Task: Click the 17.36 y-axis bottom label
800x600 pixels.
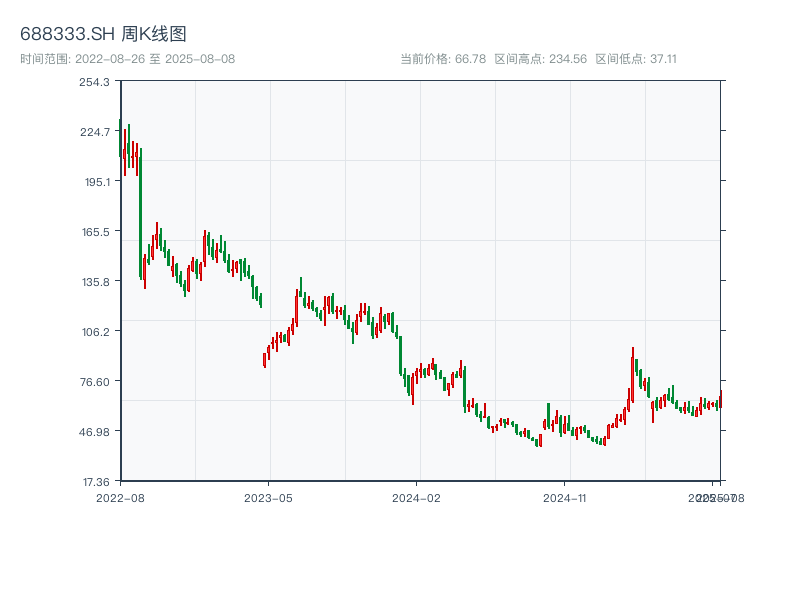Action: point(95,482)
